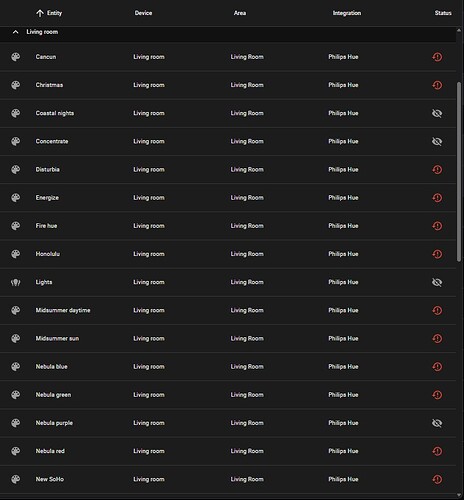Click the Cancun scene palette icon
The width and height of the screenshot is (464, 500).
pyautogui.click(x=16, y=57)
